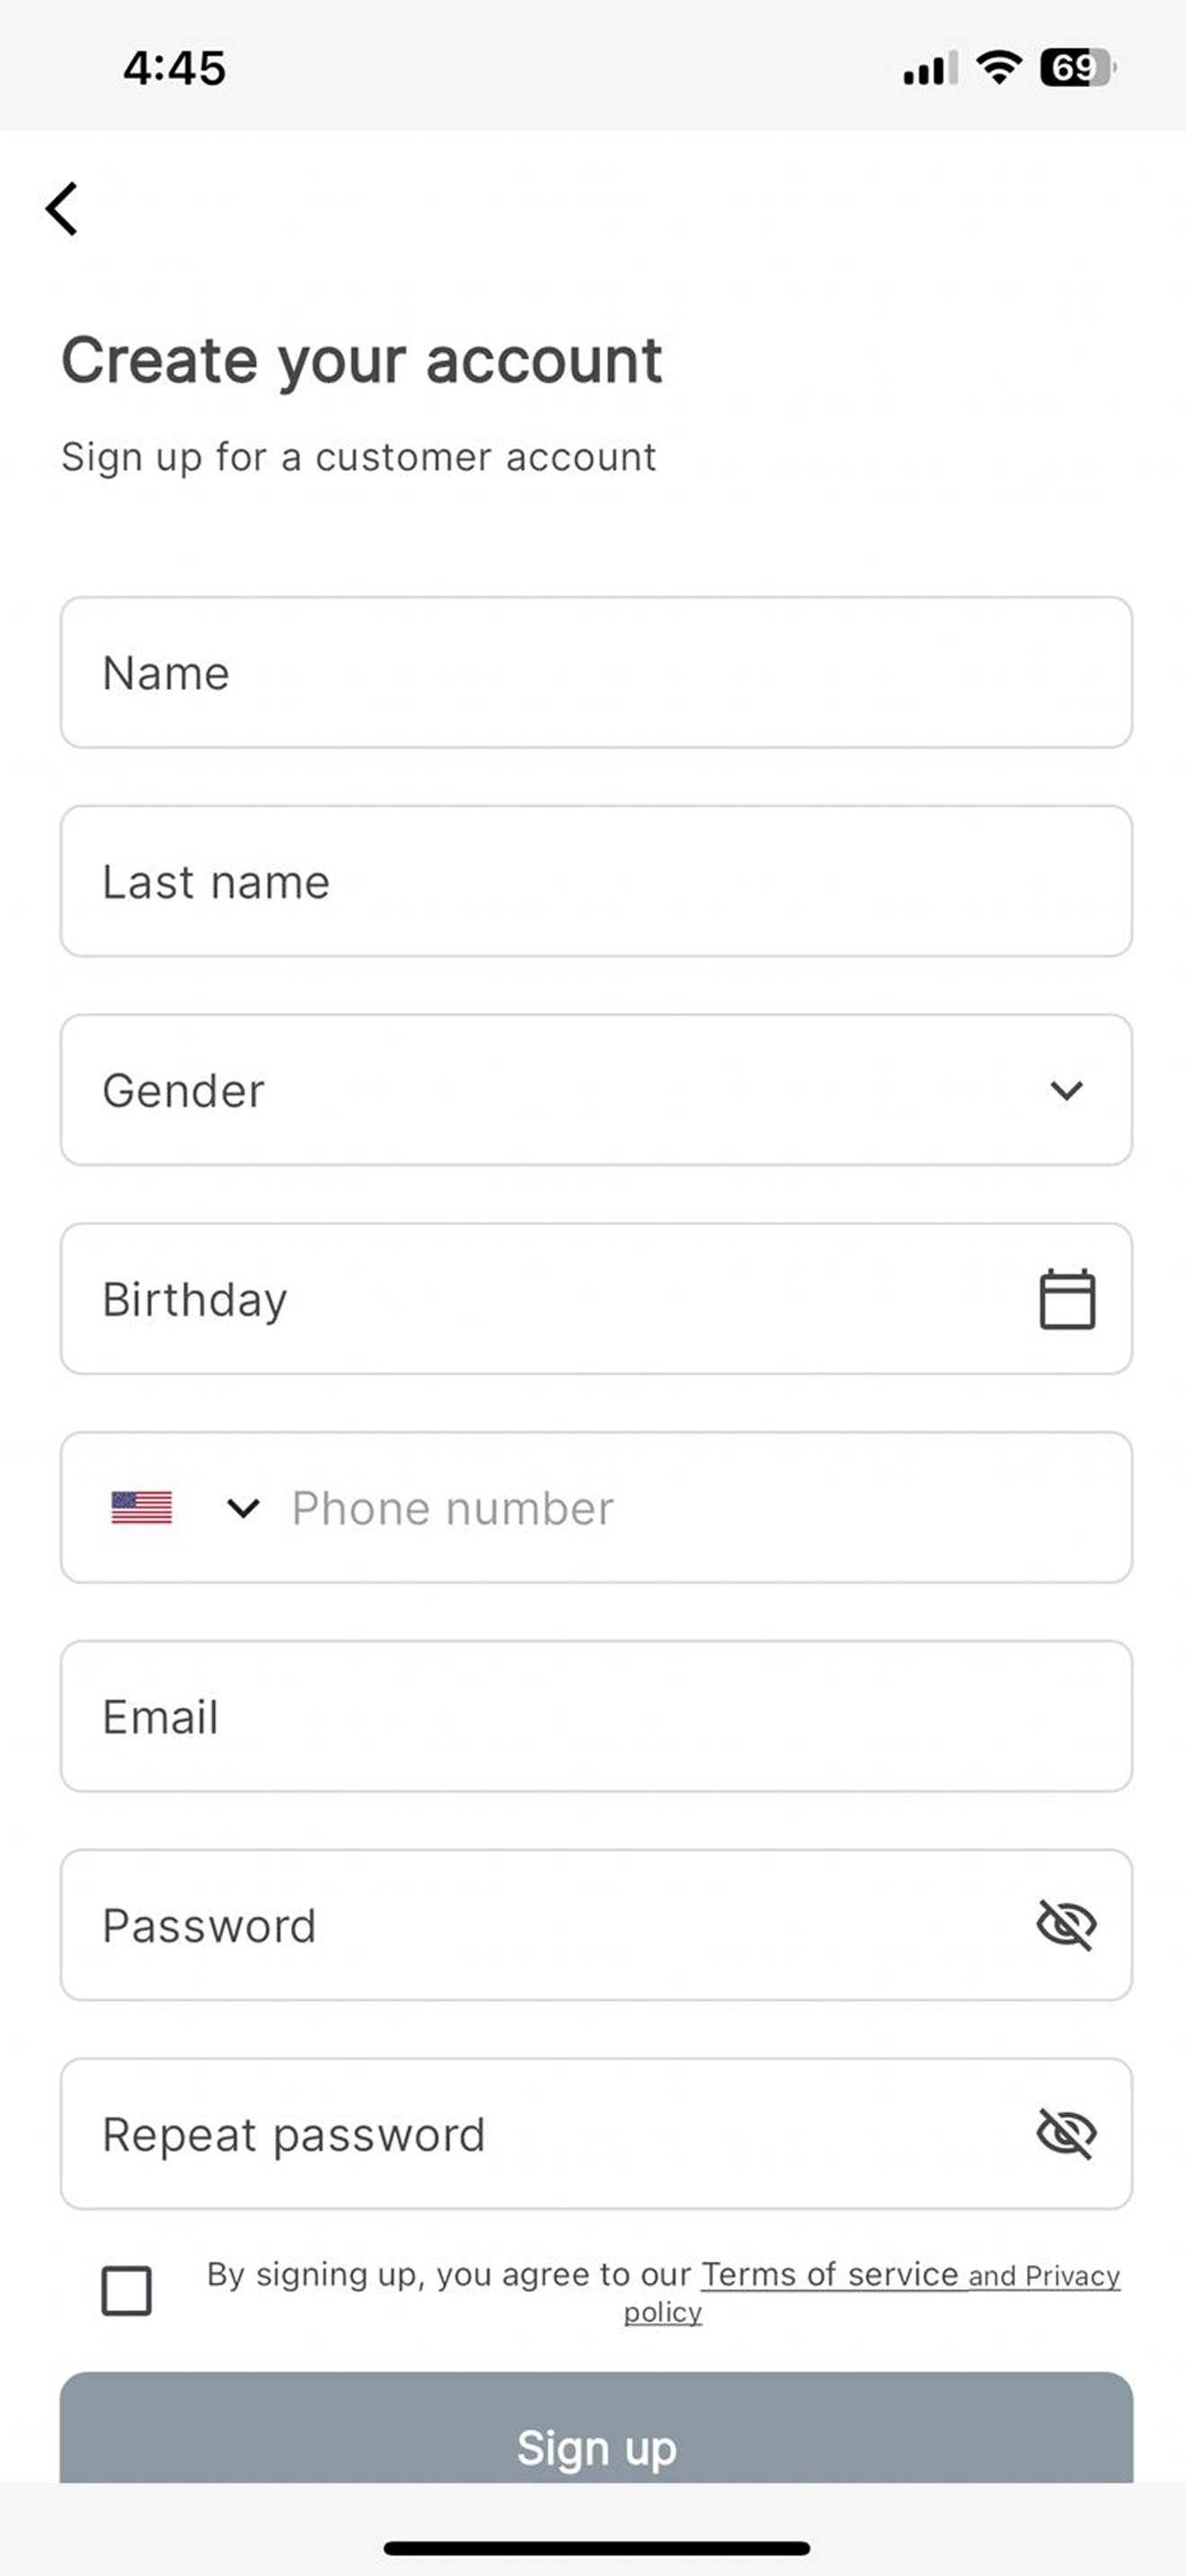Focus the Name input field
Image resolution: width=1186 pixels, height=2576 pixels.
click(x=596, y=672)
